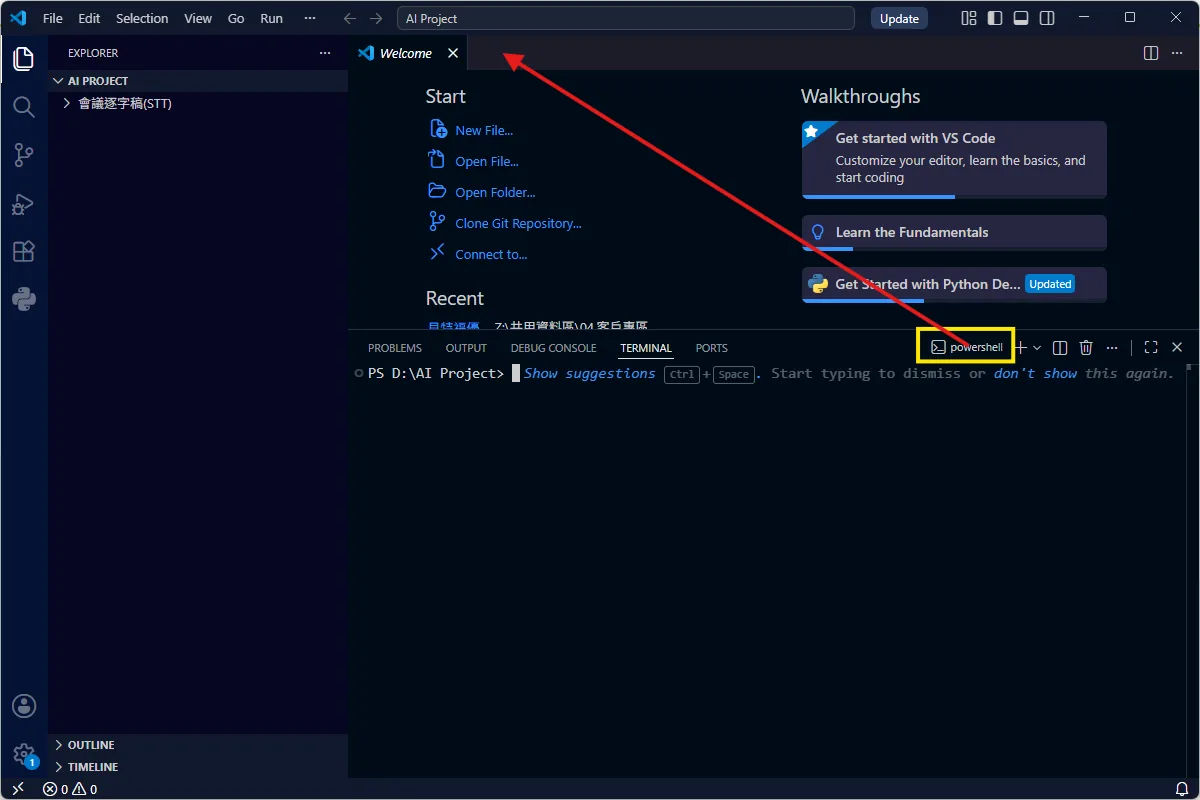
Task: Open the Edit menu
Action: [x=89, y=18]
